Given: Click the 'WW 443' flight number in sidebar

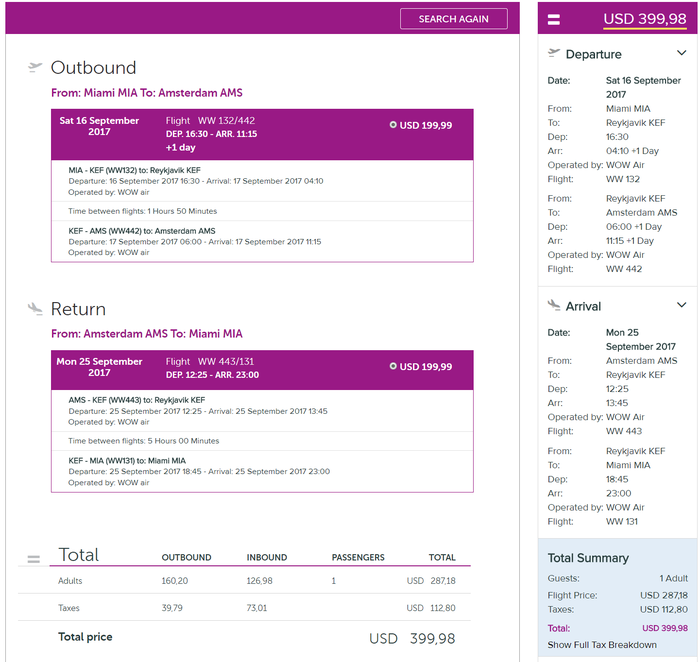Looking at the screenshot, I should point(624,432).
